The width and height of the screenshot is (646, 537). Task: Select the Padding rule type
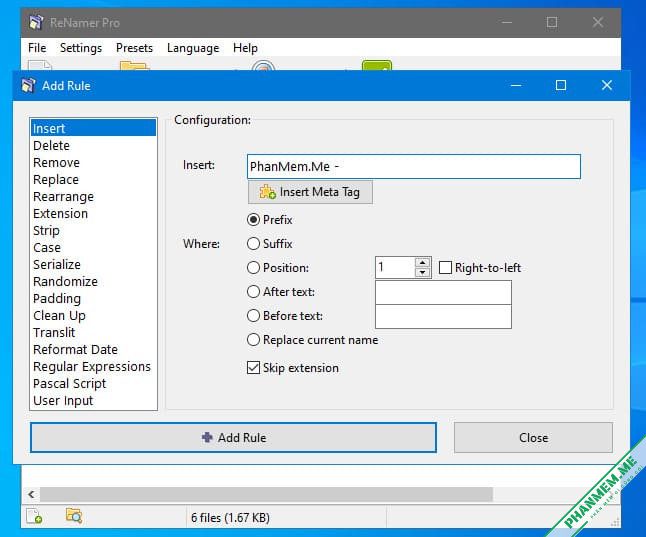pyautogui.click(x=93, y=298)
